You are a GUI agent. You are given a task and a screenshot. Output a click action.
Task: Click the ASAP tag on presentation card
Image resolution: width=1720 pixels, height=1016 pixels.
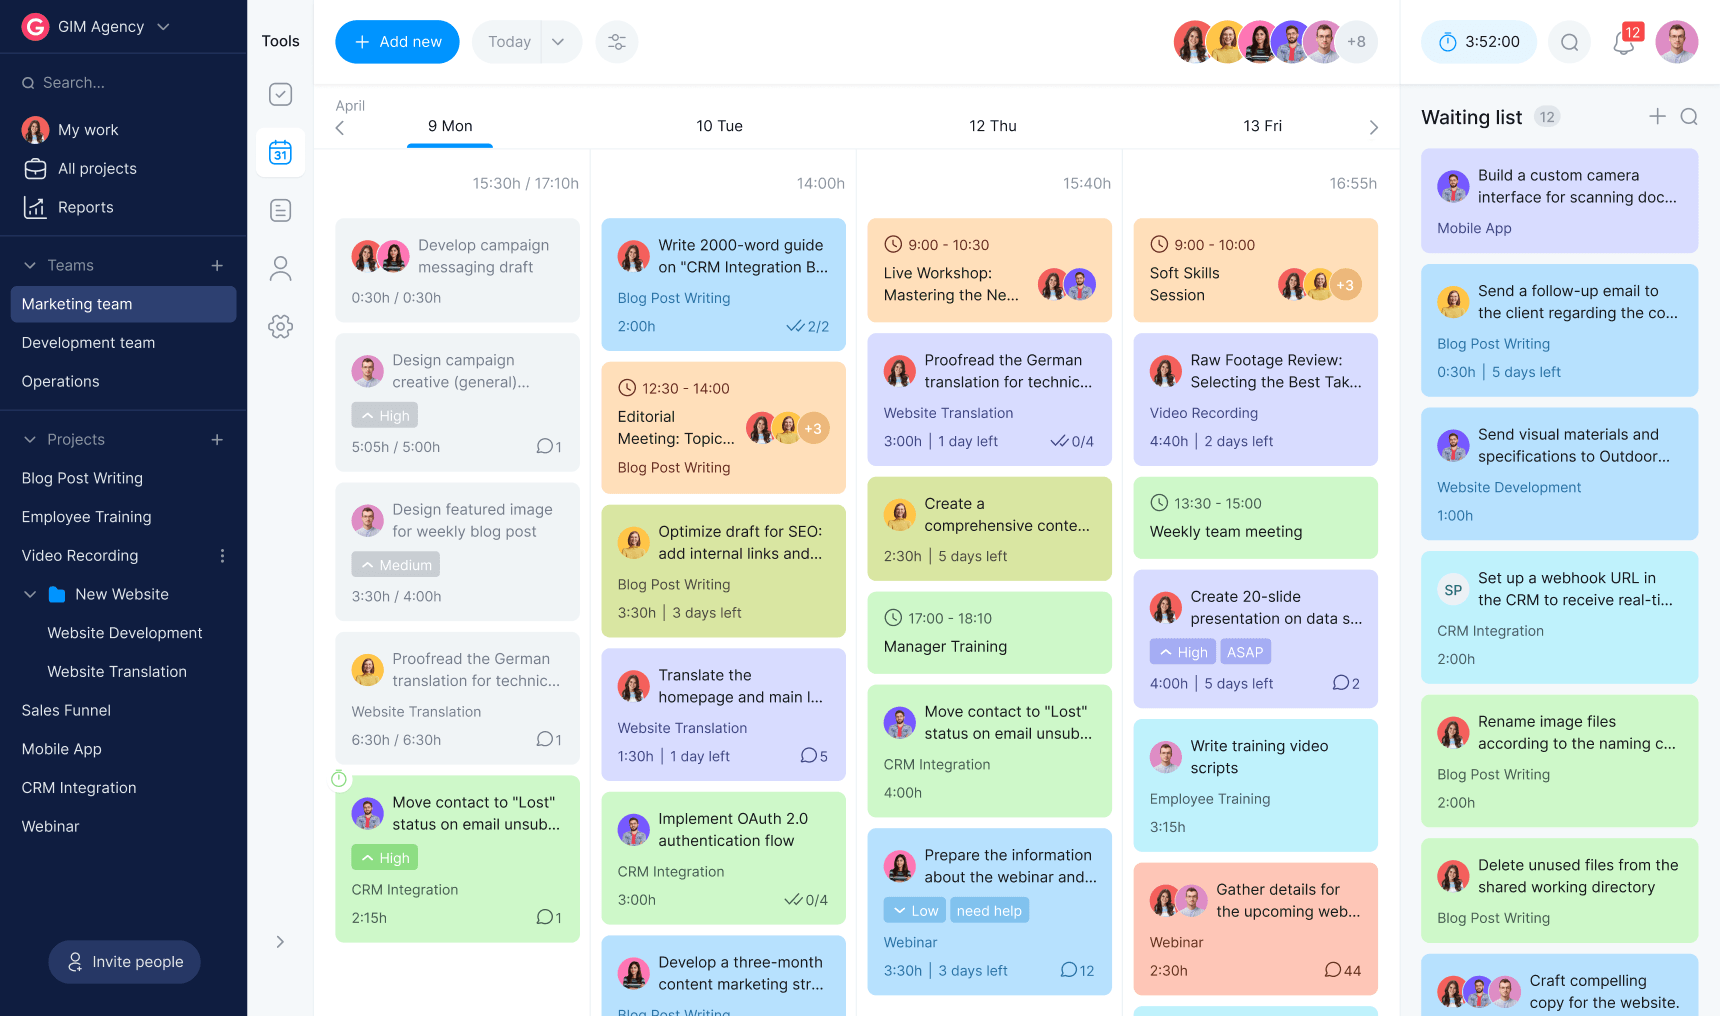click(x=1245, y=652)
